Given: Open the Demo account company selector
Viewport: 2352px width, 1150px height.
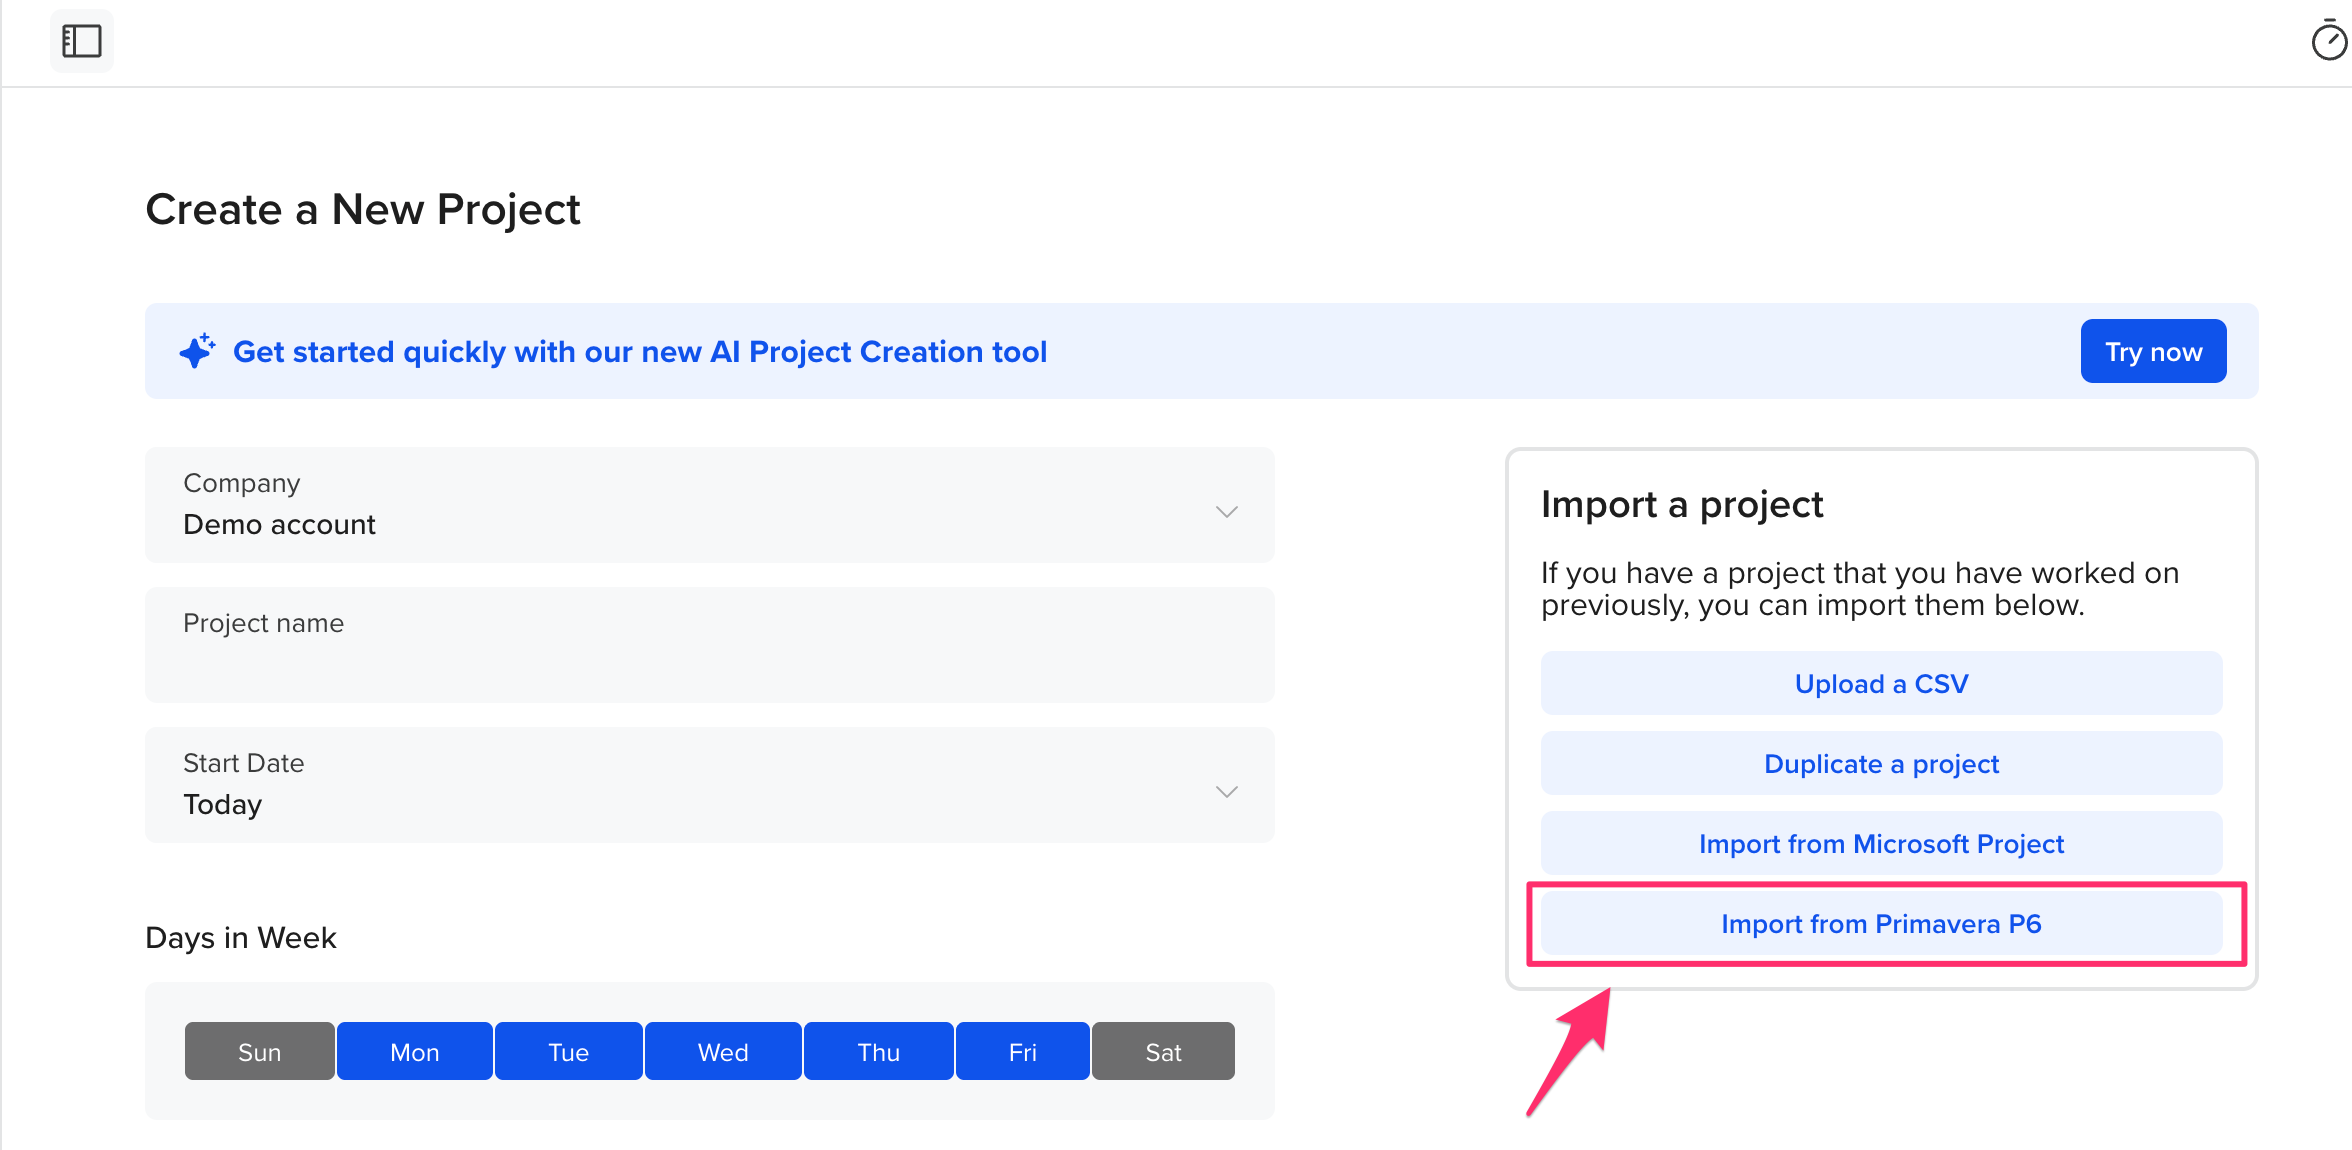Looking at the screenshot, I should click(710, 505).
